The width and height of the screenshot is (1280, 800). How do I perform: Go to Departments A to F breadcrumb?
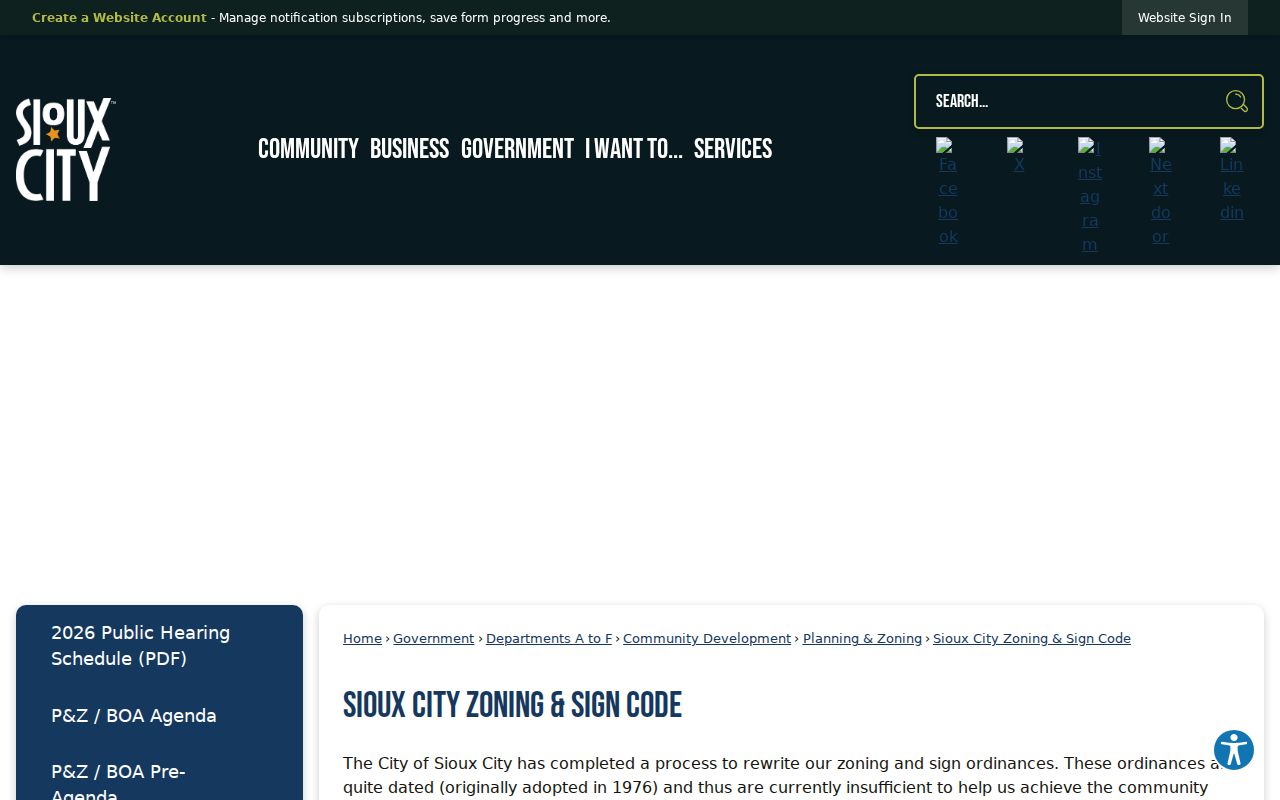point(549,639)
